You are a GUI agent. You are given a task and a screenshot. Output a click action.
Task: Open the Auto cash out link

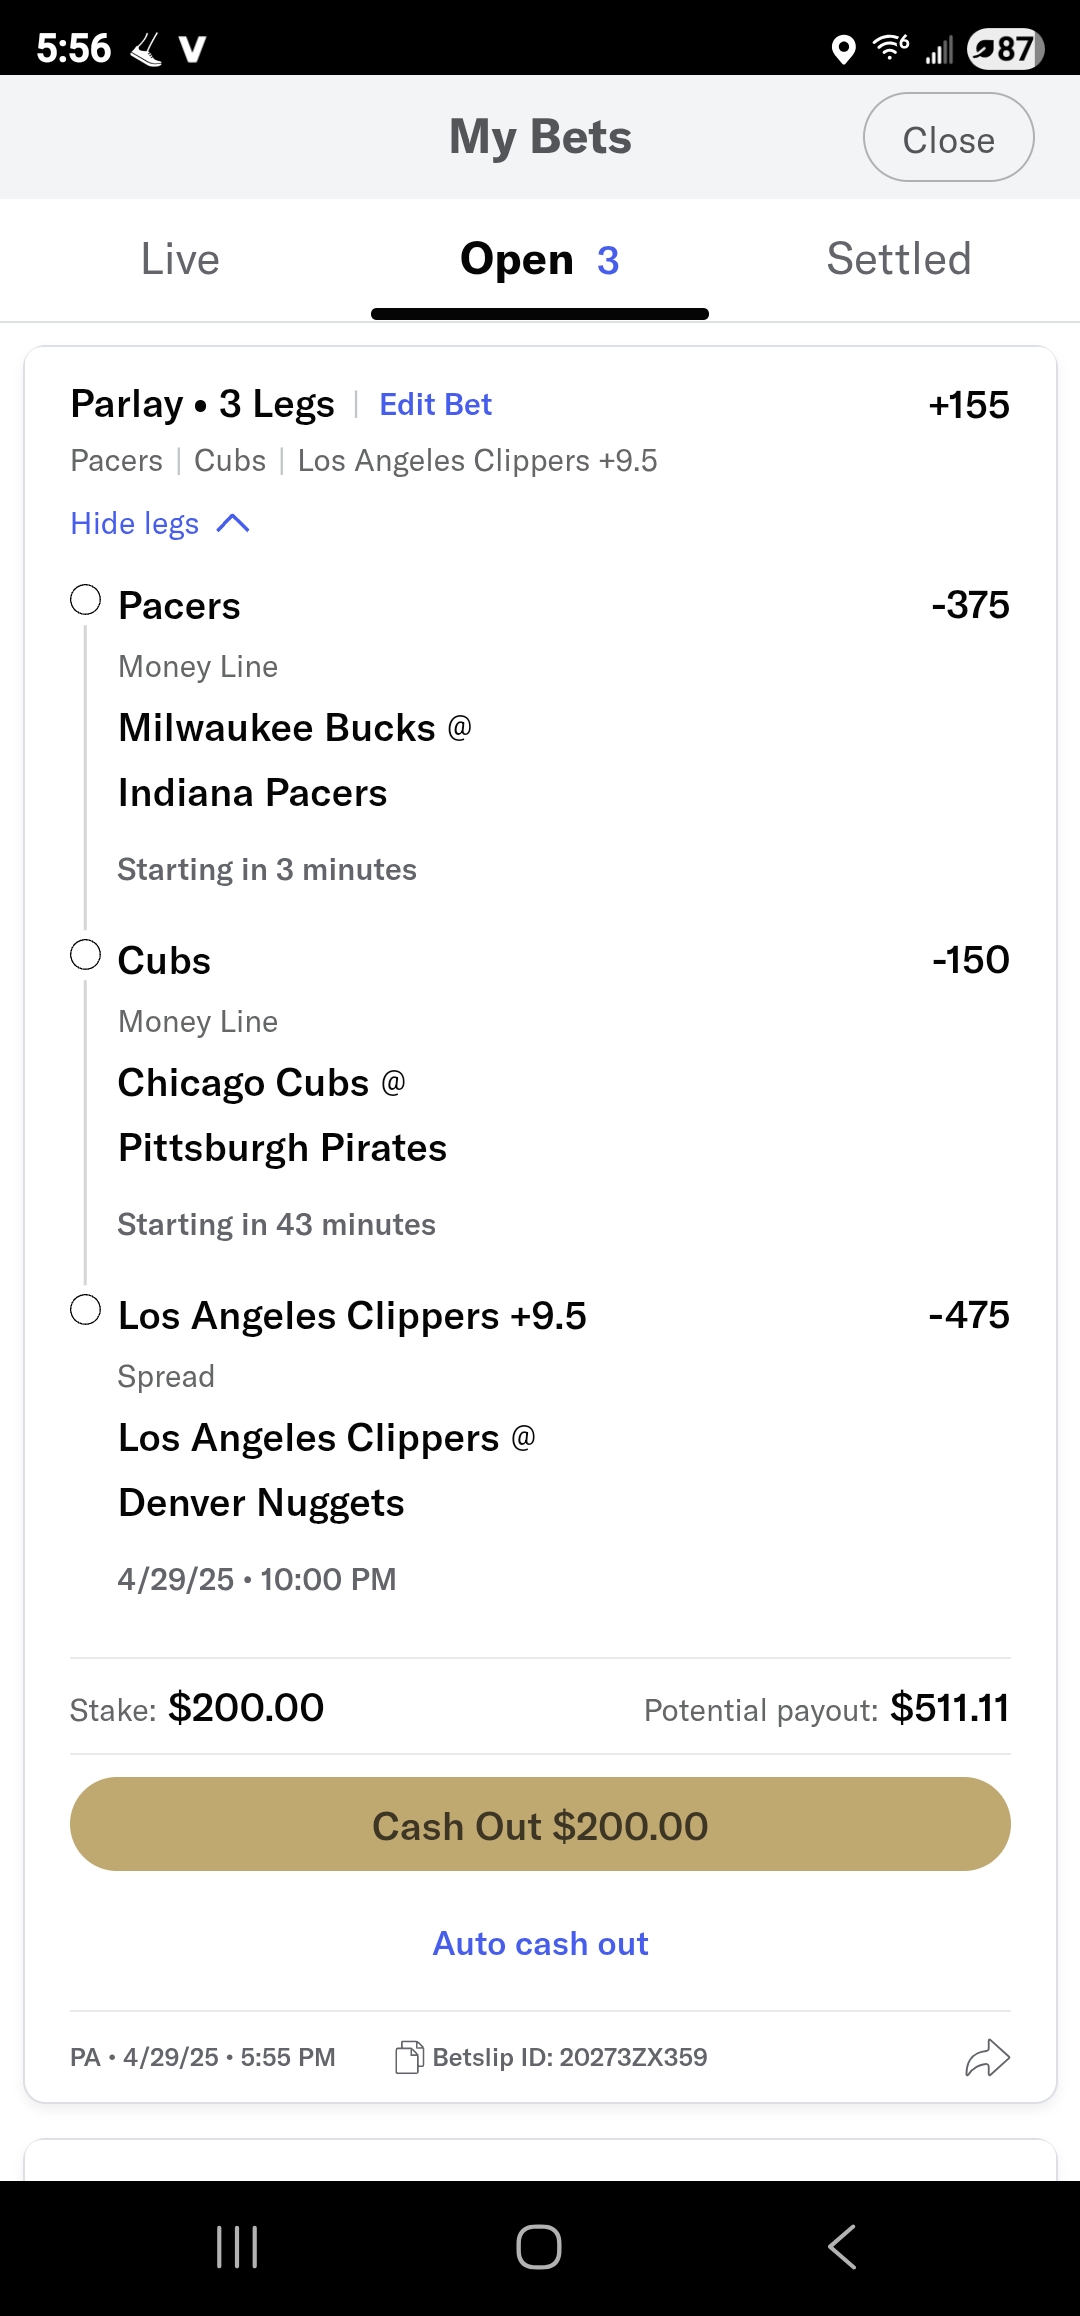tap(540, 1943)
